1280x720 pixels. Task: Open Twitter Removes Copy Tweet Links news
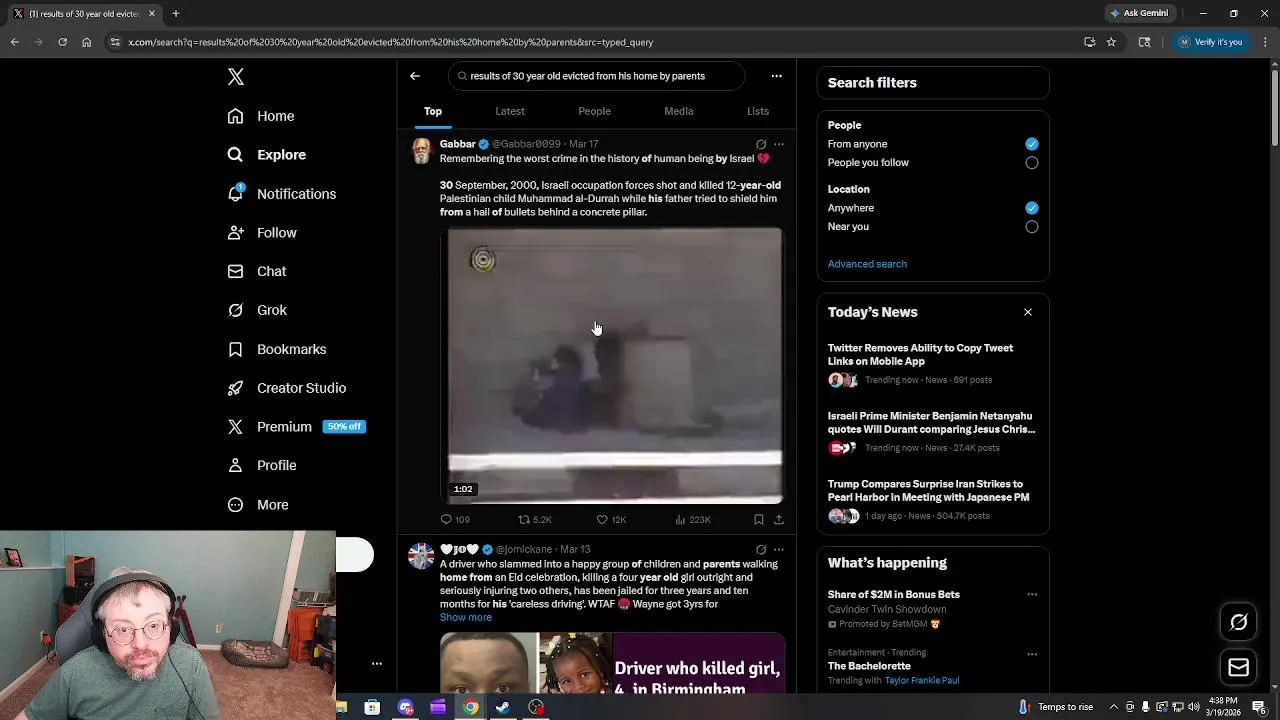click(933, 364)
